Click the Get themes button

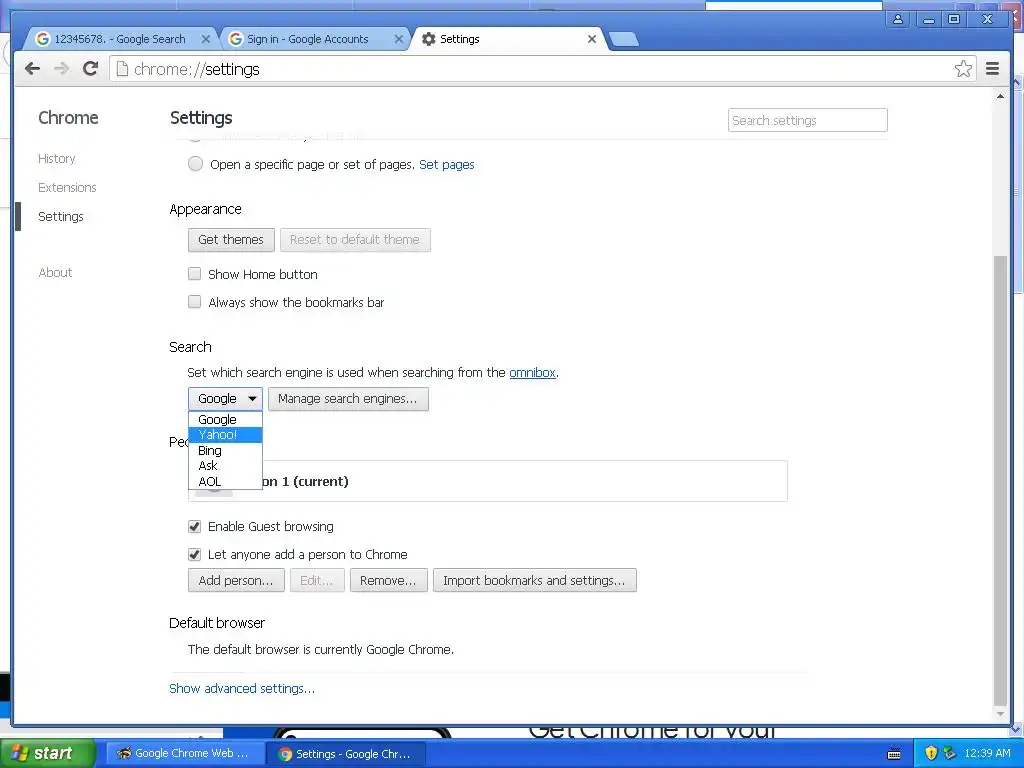point(231,240)
